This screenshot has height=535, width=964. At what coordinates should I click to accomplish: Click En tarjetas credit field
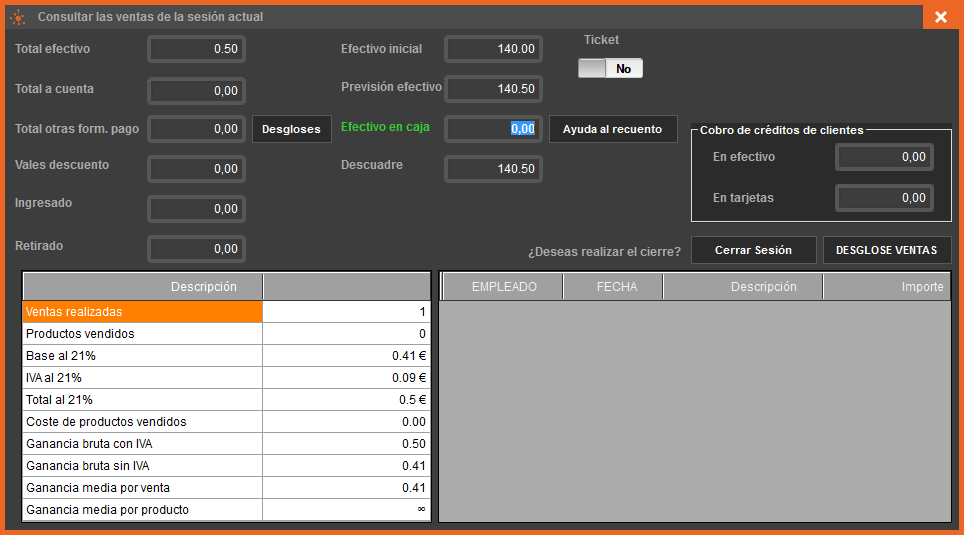point(884,198)
